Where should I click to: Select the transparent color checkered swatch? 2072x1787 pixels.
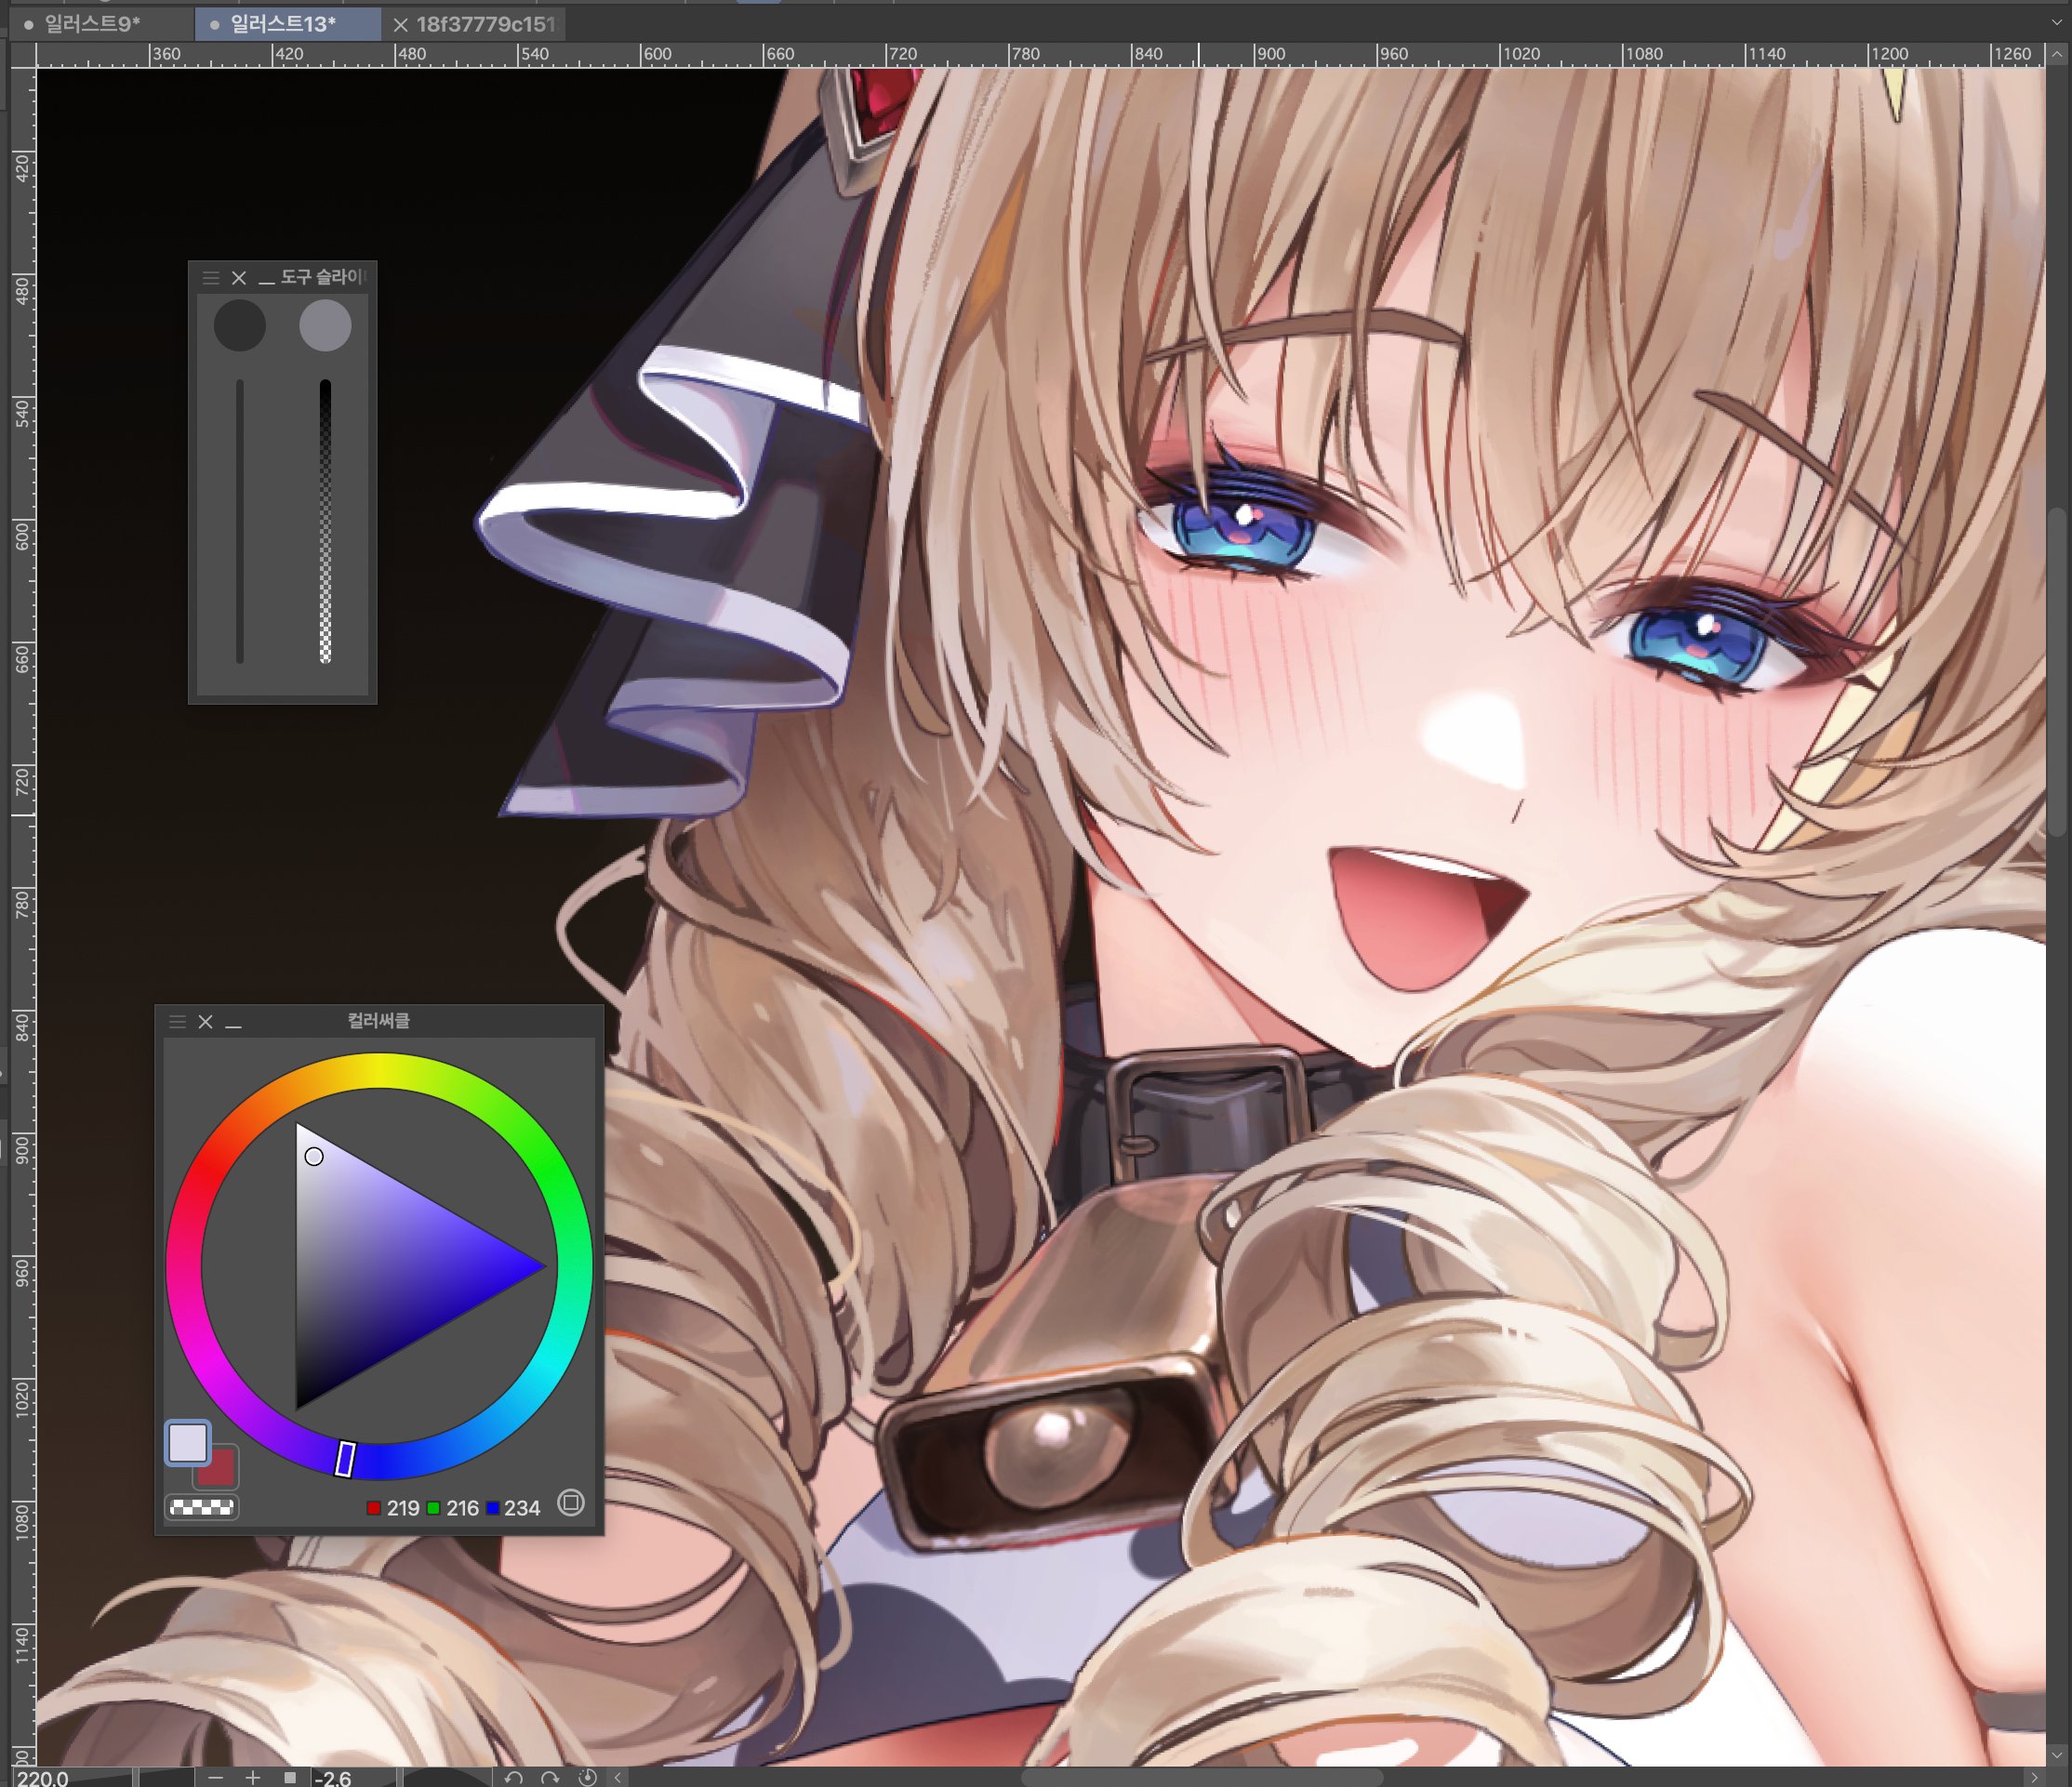click(x=202, y=1507)
